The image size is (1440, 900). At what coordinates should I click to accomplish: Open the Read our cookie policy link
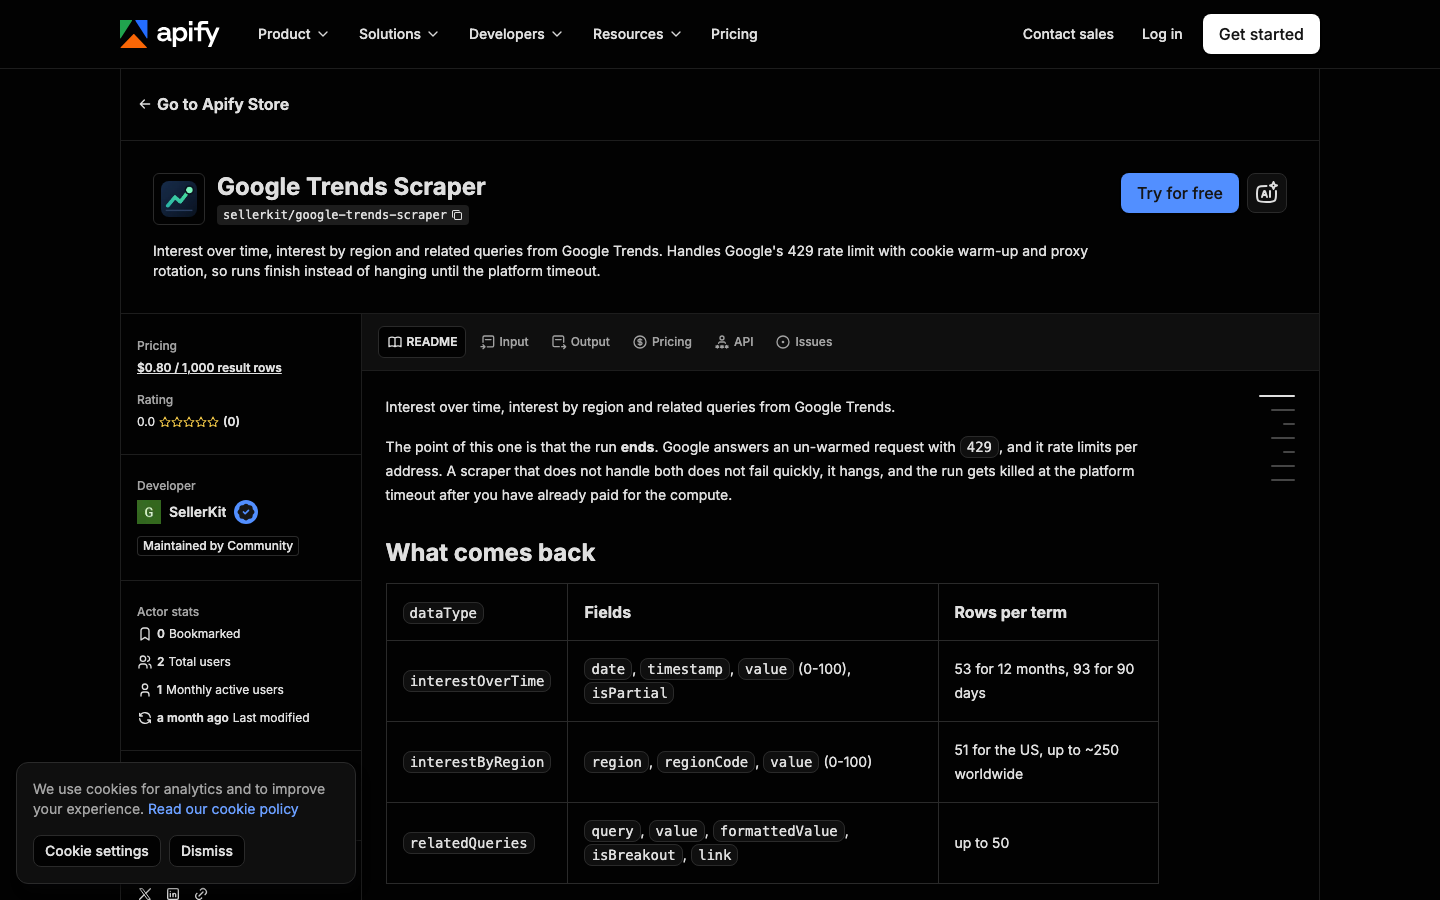coord(223,809)
